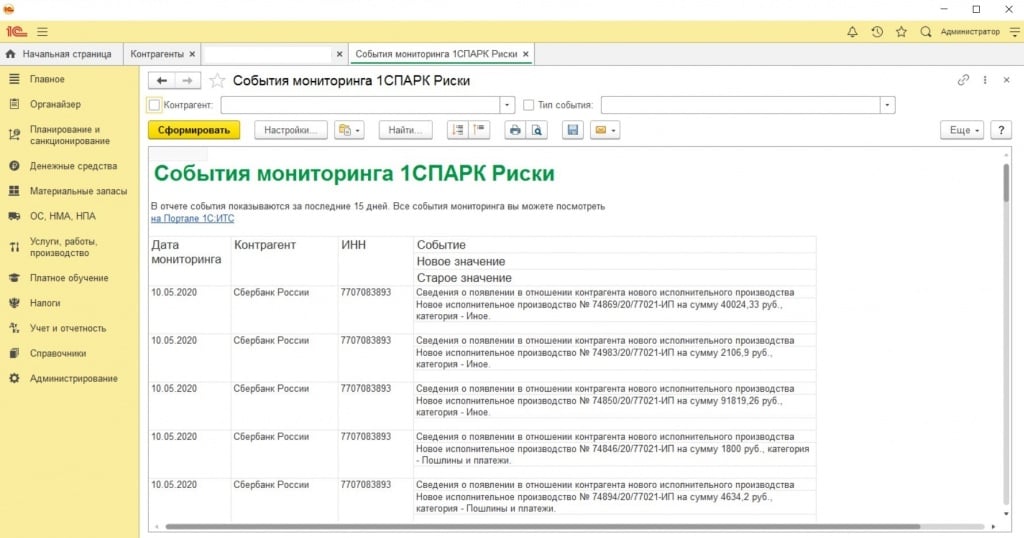Expand the Еще menu button
Viewport: 1024px width, 538px height.
961,130
